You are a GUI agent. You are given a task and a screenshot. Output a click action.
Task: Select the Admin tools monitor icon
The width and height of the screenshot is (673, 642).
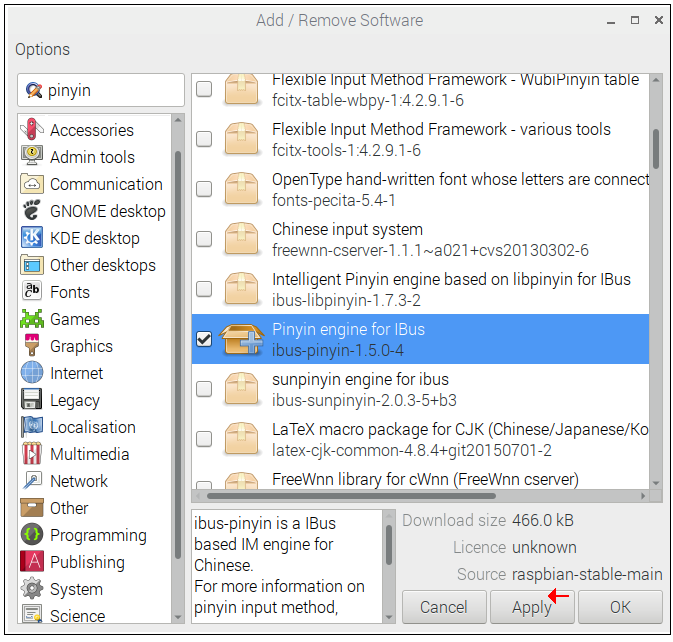(32, 156)
